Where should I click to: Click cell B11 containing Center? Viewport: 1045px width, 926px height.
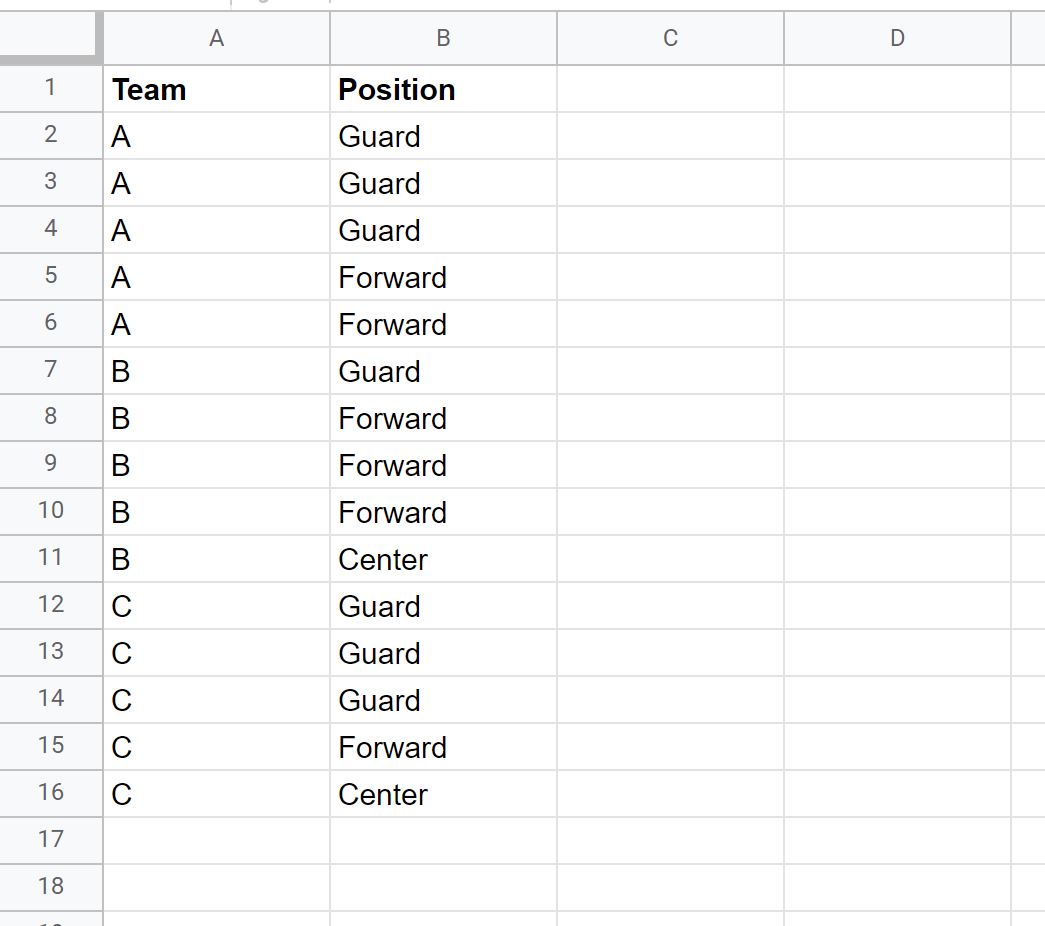(443, 559)
